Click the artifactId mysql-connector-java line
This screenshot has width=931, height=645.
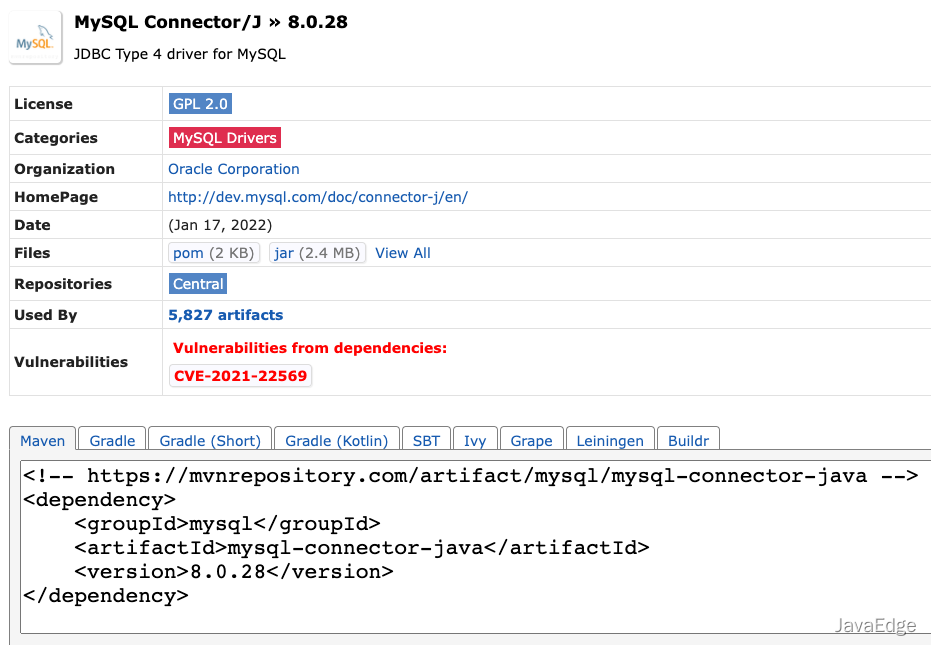coord(362,548)
